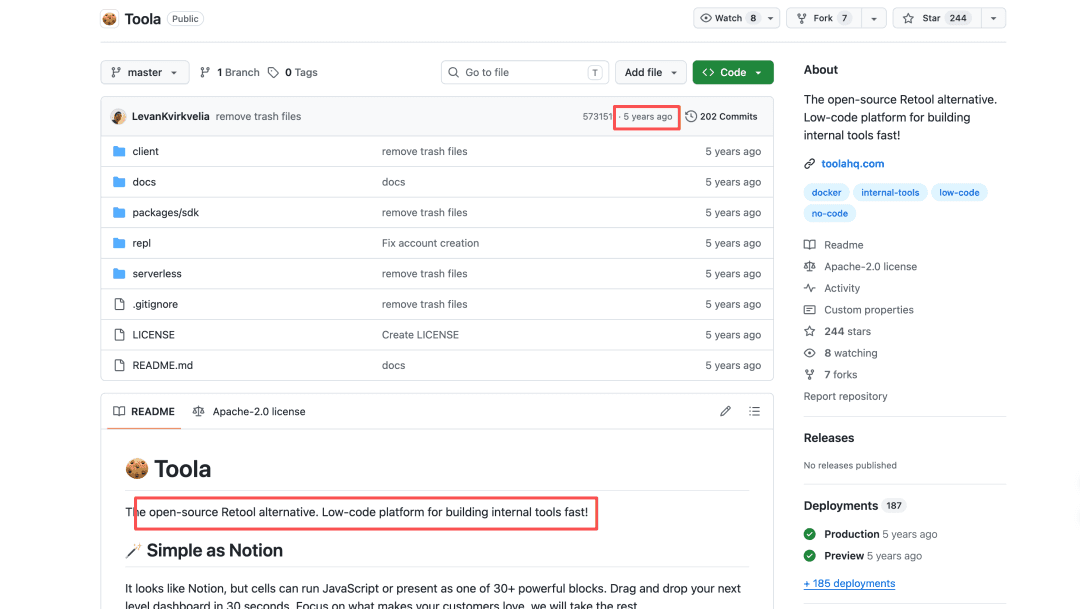The width and height of the screenshot is (1080, 609).
Task: Open the LICENSE file
Action: [x=154, y=335]
